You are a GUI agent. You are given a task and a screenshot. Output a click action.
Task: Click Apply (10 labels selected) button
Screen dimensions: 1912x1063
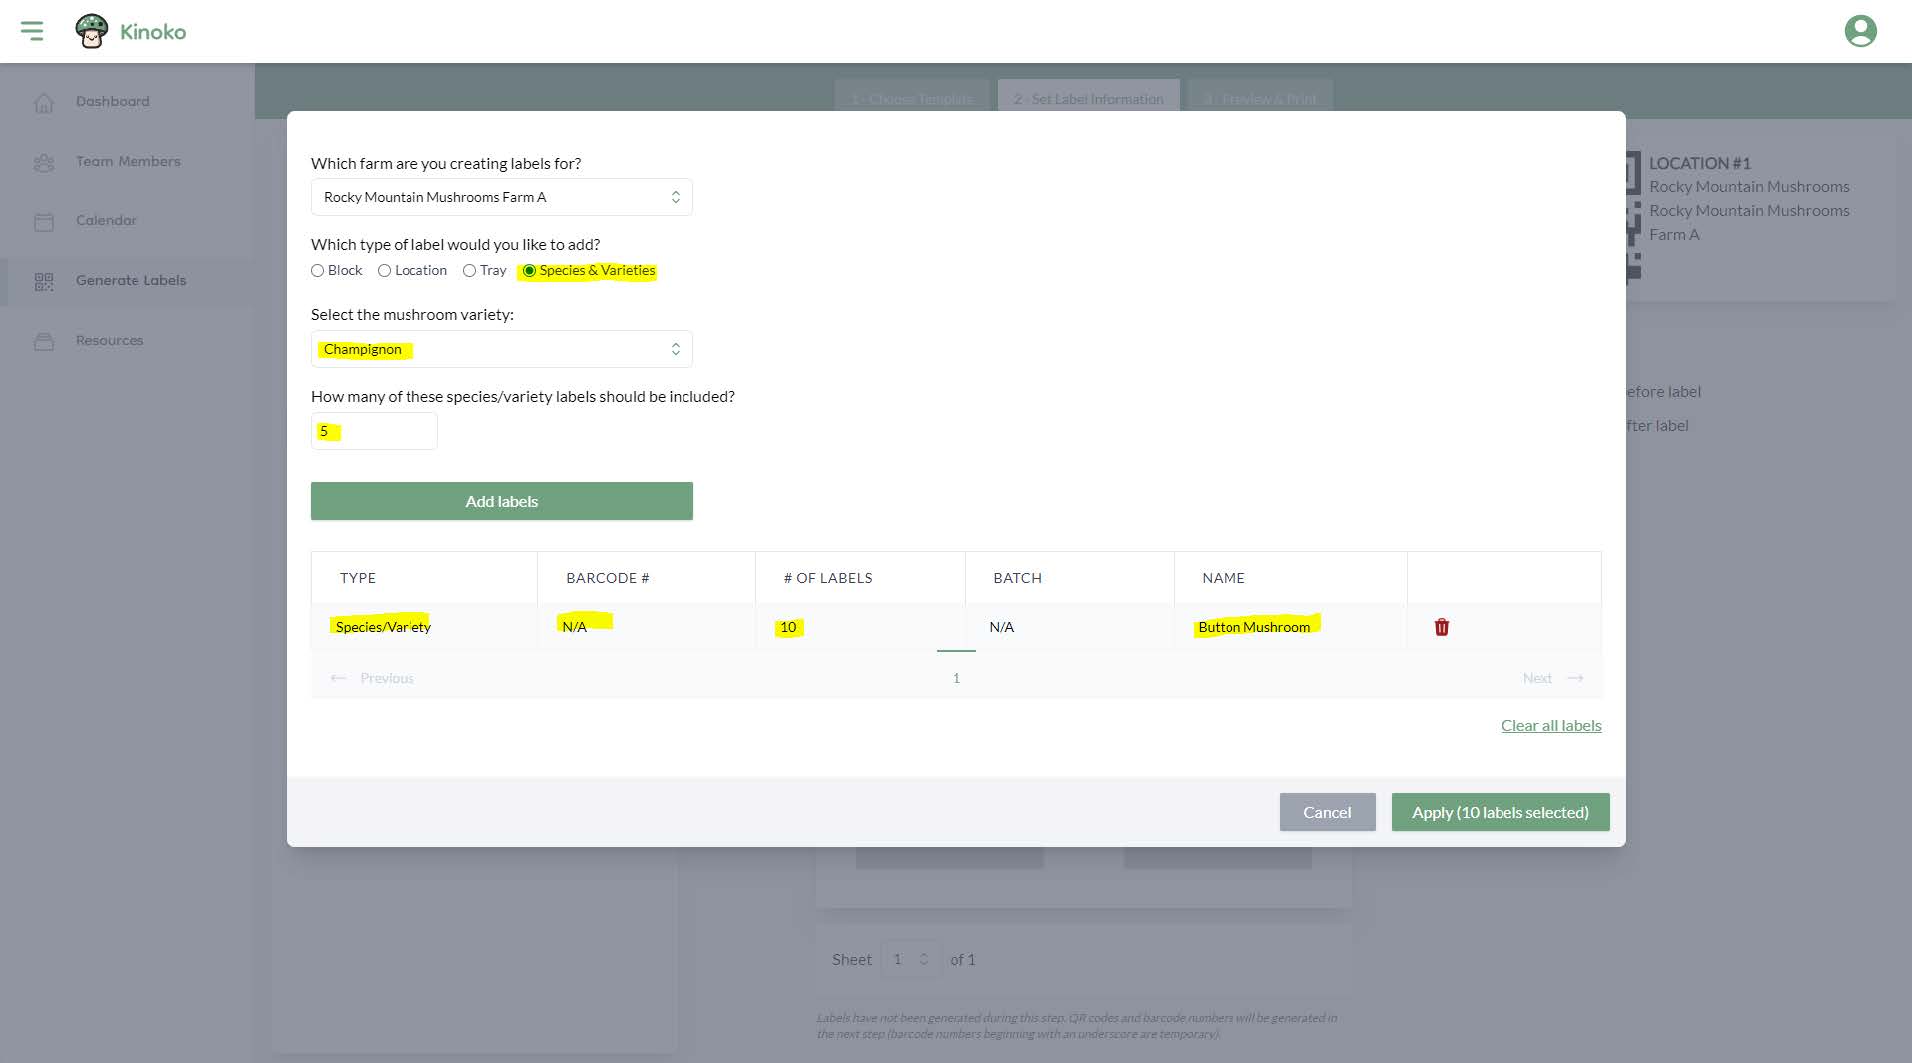1500,812
